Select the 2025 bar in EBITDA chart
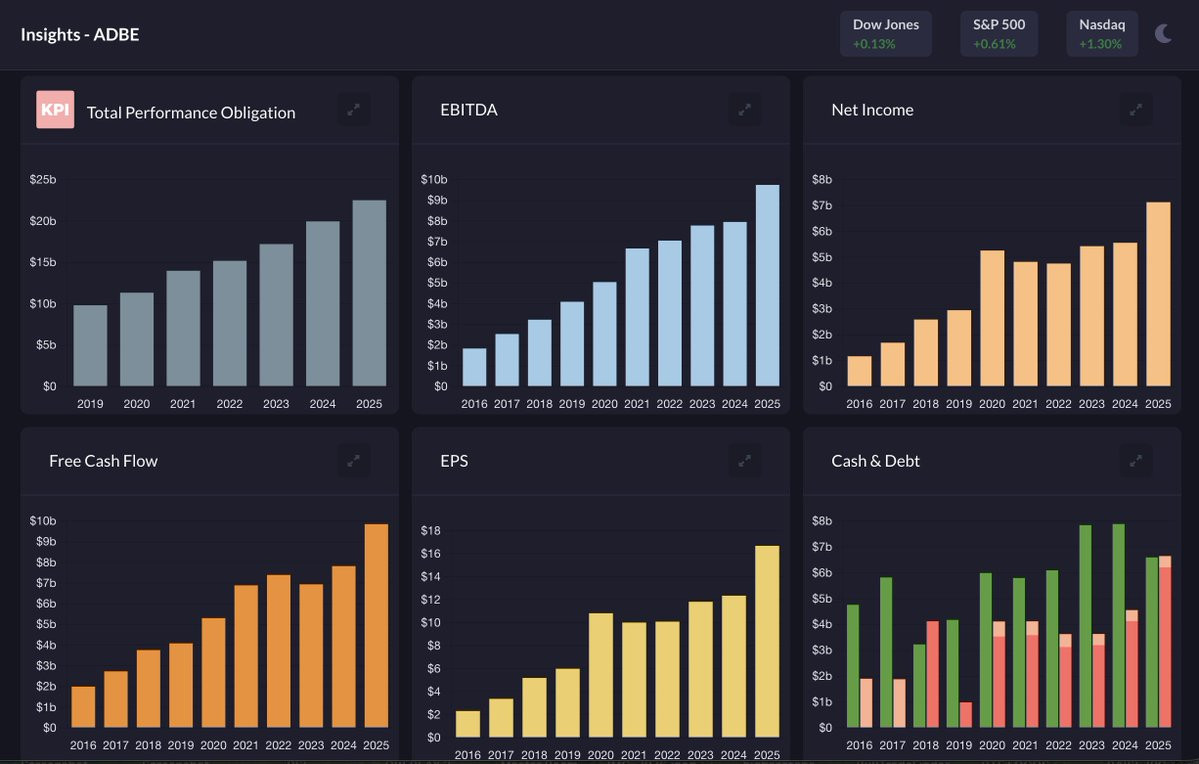 tap(768, 285)
